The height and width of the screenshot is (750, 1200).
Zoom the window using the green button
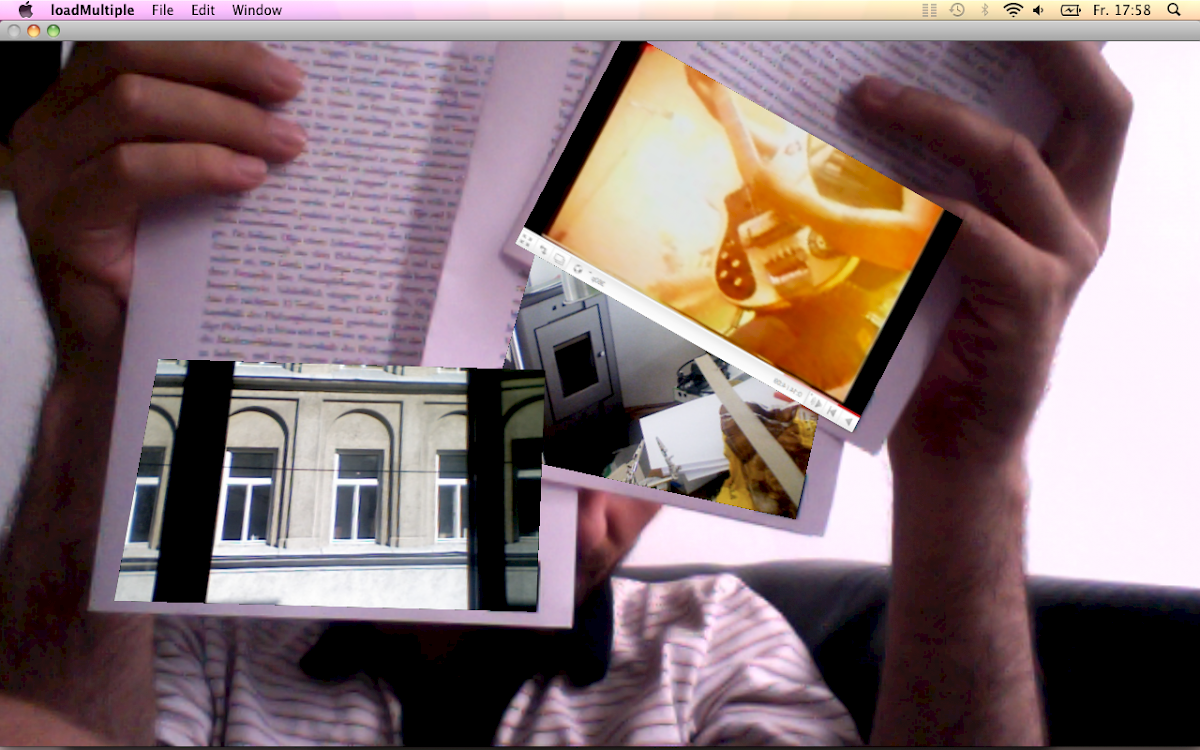53,30
